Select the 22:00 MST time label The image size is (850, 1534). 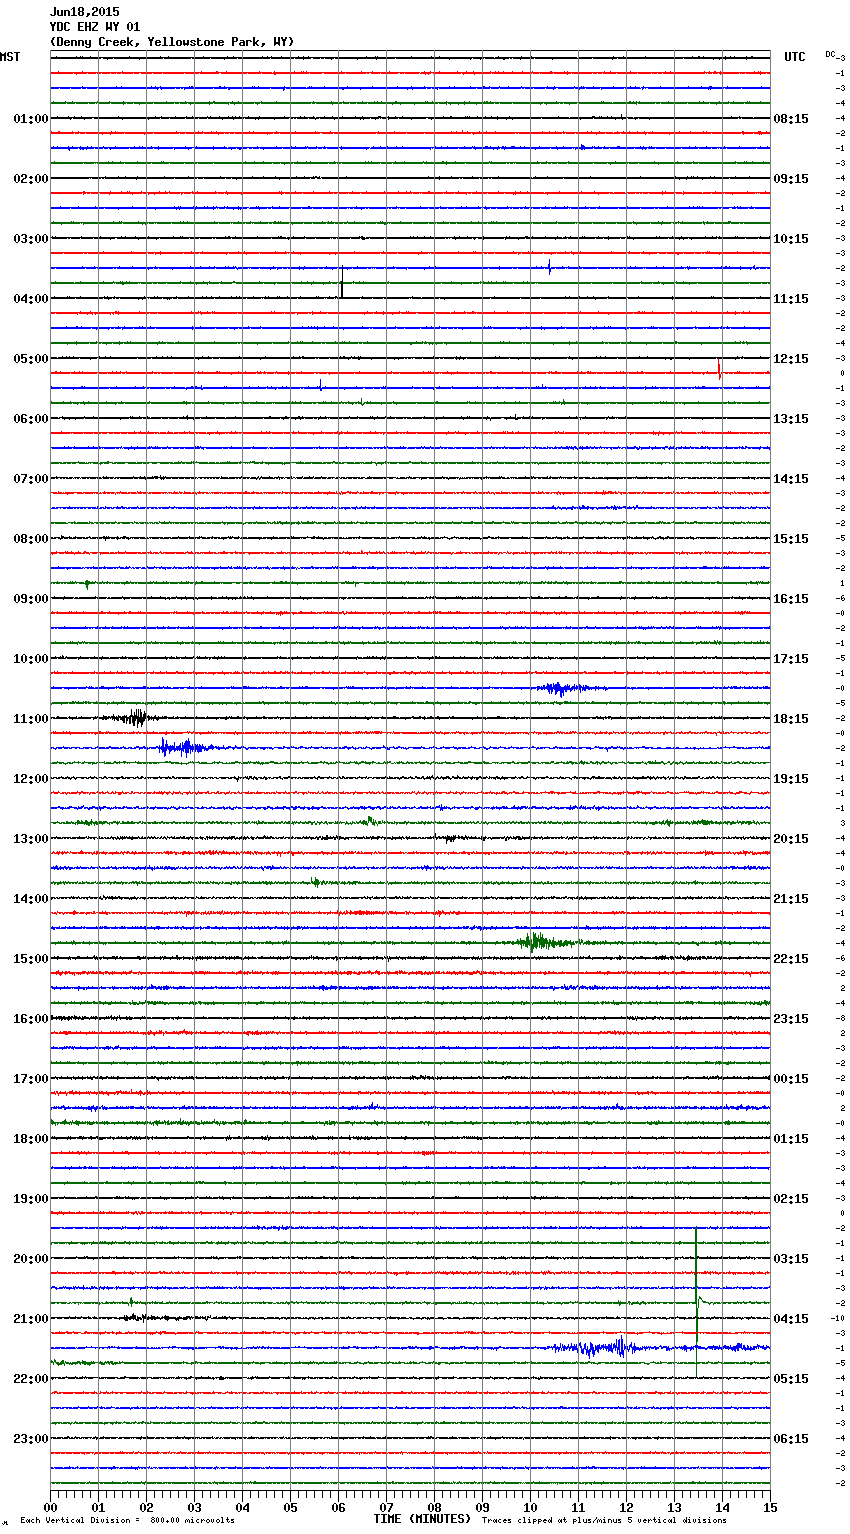point(31,1379)
